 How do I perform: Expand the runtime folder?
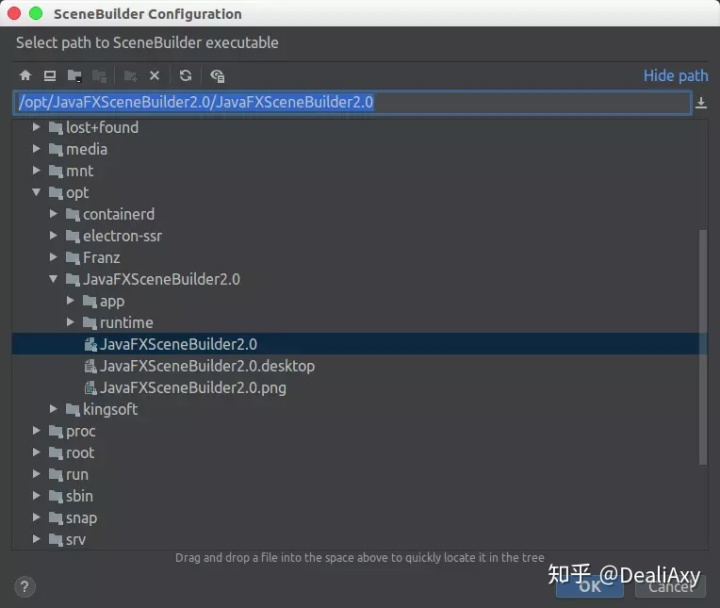tap(70, 322)
